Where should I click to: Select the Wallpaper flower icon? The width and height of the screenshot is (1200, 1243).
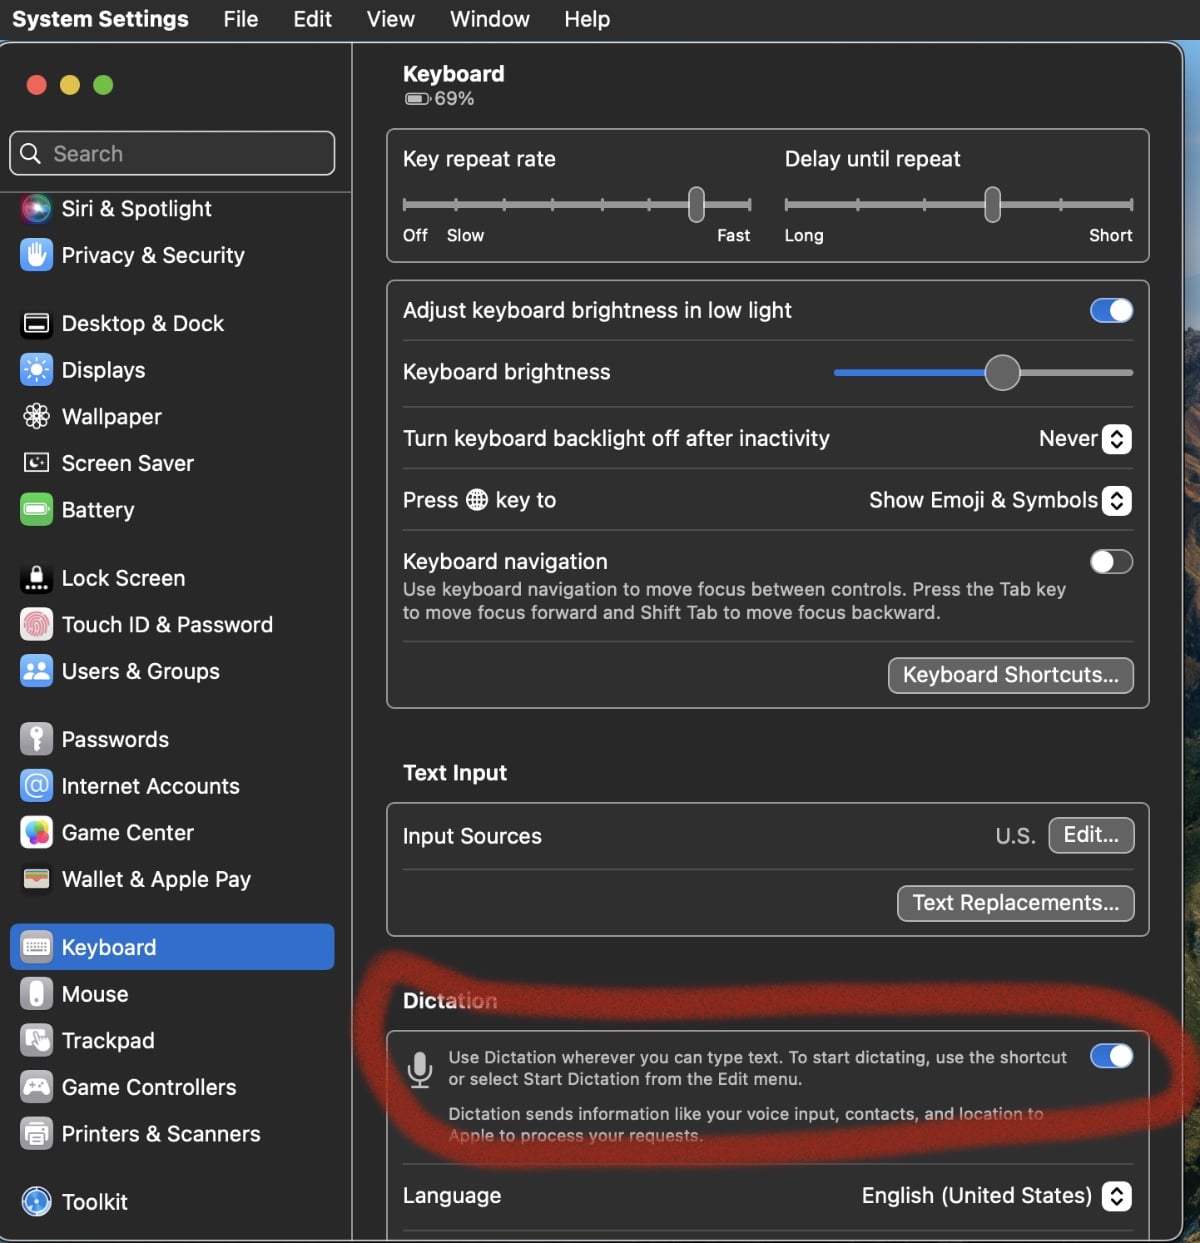pyautogui.click(x=36, y=416)
